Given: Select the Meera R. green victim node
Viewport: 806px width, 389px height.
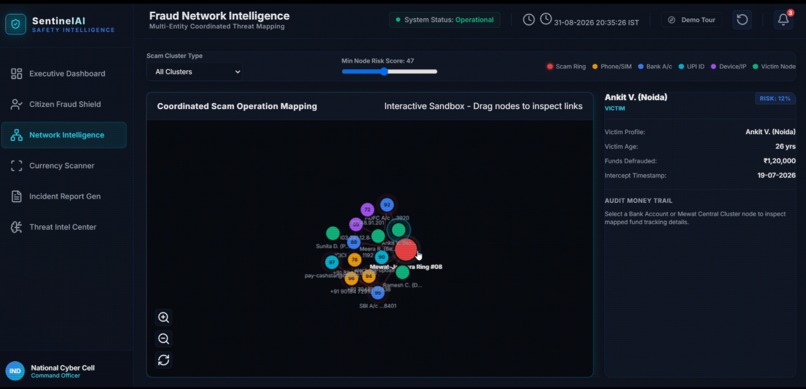Looking at the screenshot, I should pos(378,236).
